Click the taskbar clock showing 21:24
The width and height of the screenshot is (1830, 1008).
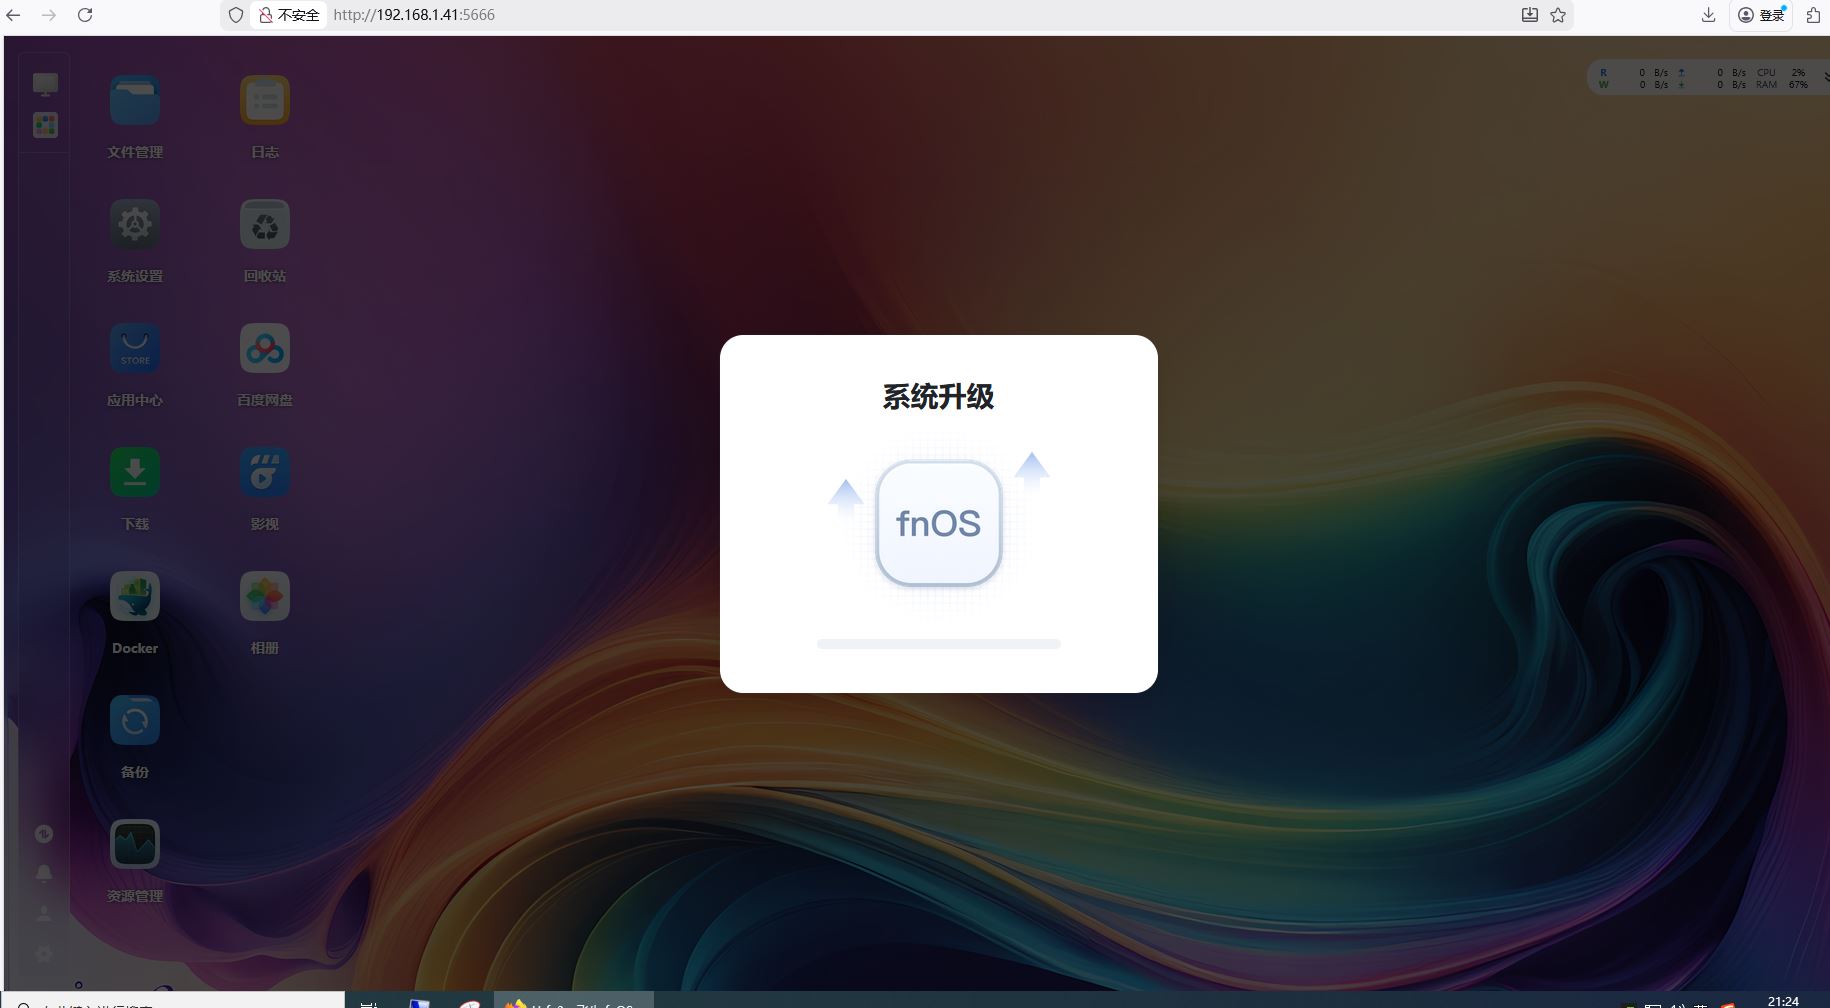1783,1001
